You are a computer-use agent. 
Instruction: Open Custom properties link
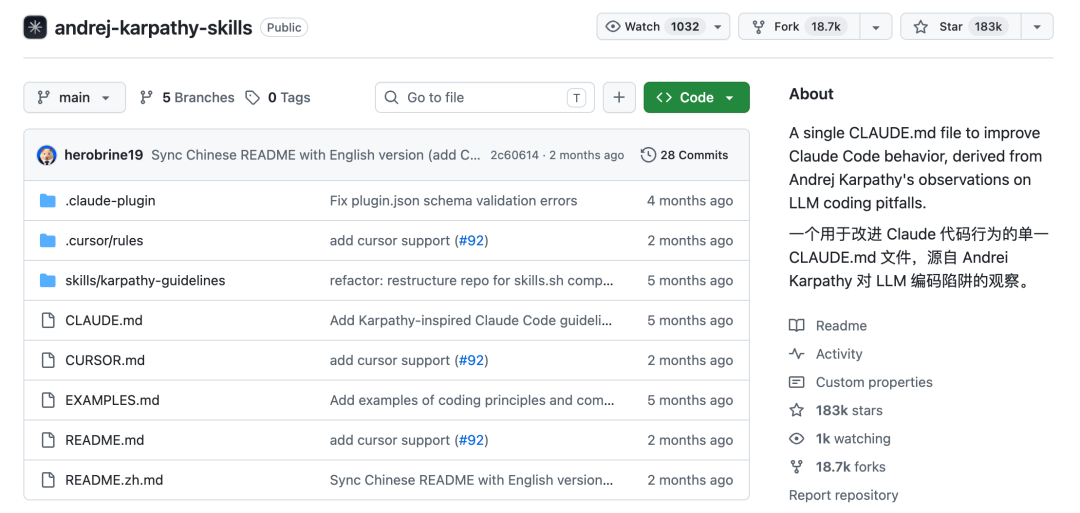click(874, 382)
